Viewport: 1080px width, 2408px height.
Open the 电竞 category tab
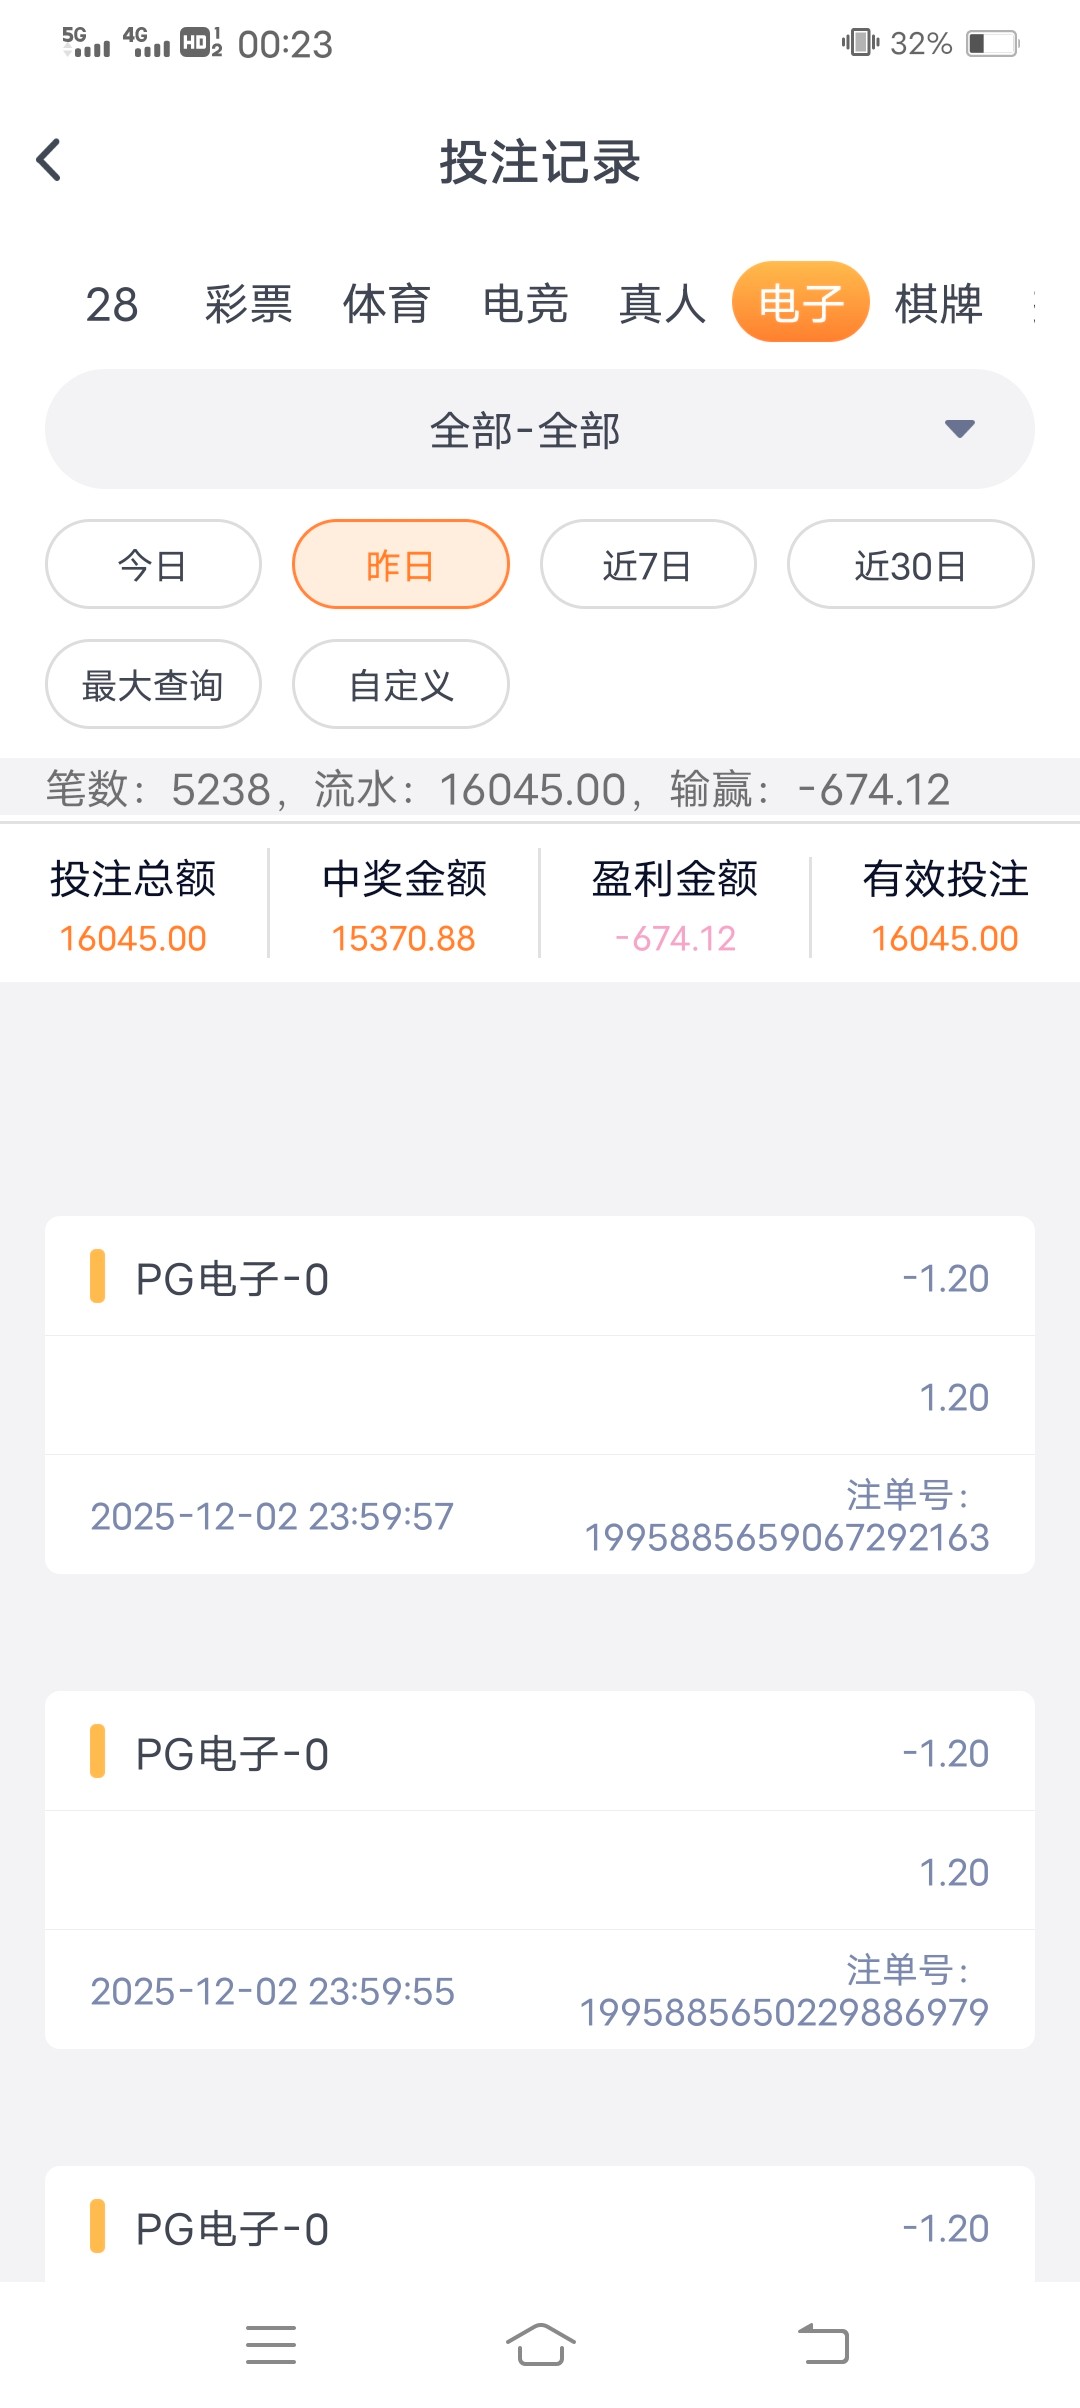click(525, 303)
